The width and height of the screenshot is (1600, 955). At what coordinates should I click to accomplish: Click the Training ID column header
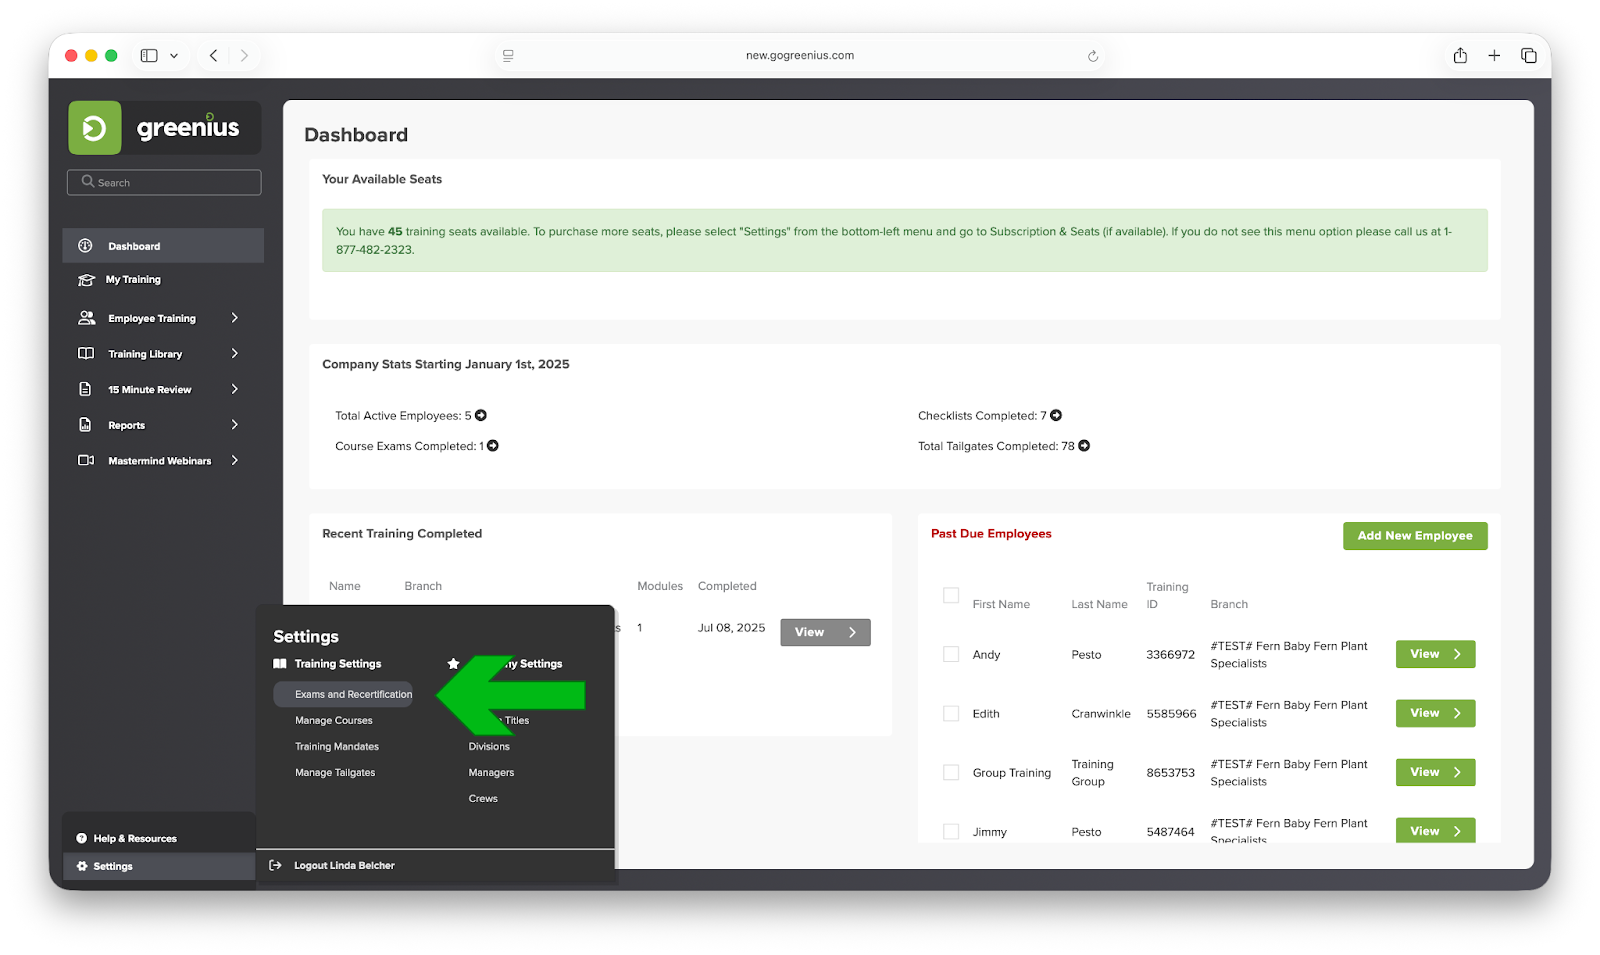click(x=1167, y=596)
